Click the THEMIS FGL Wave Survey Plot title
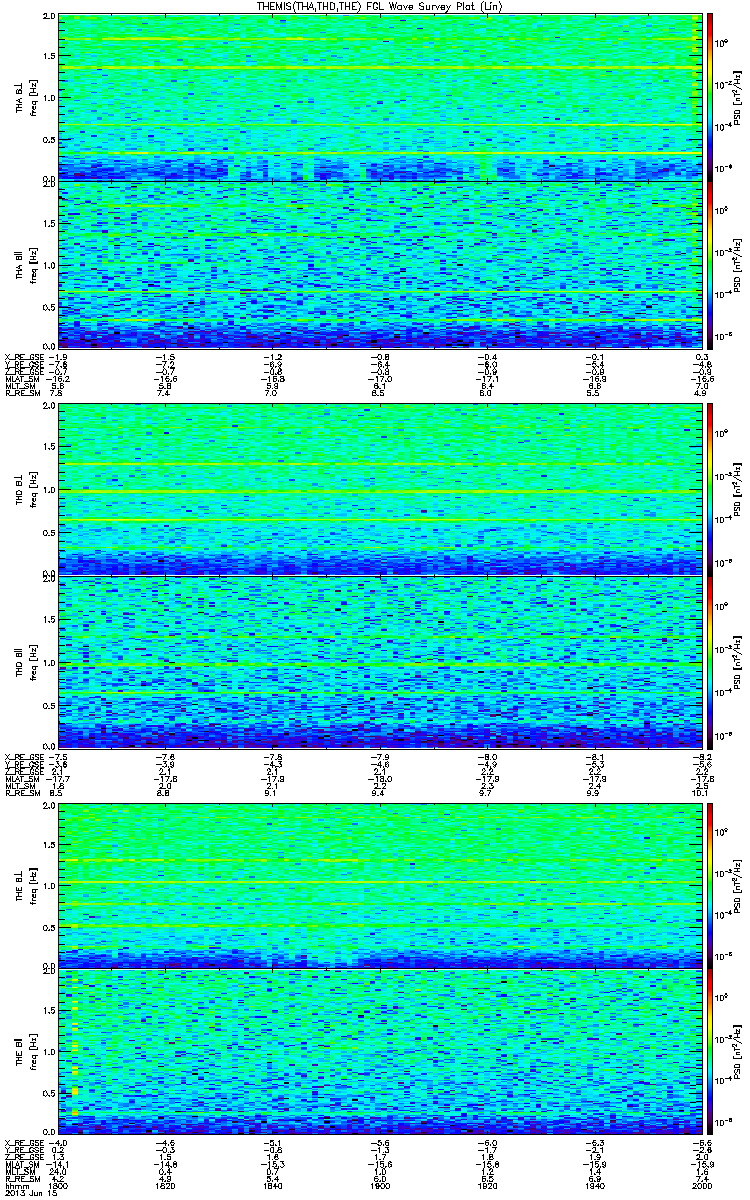The width and height of the screenshot is (750, 1200). click(x=381, y=6)
